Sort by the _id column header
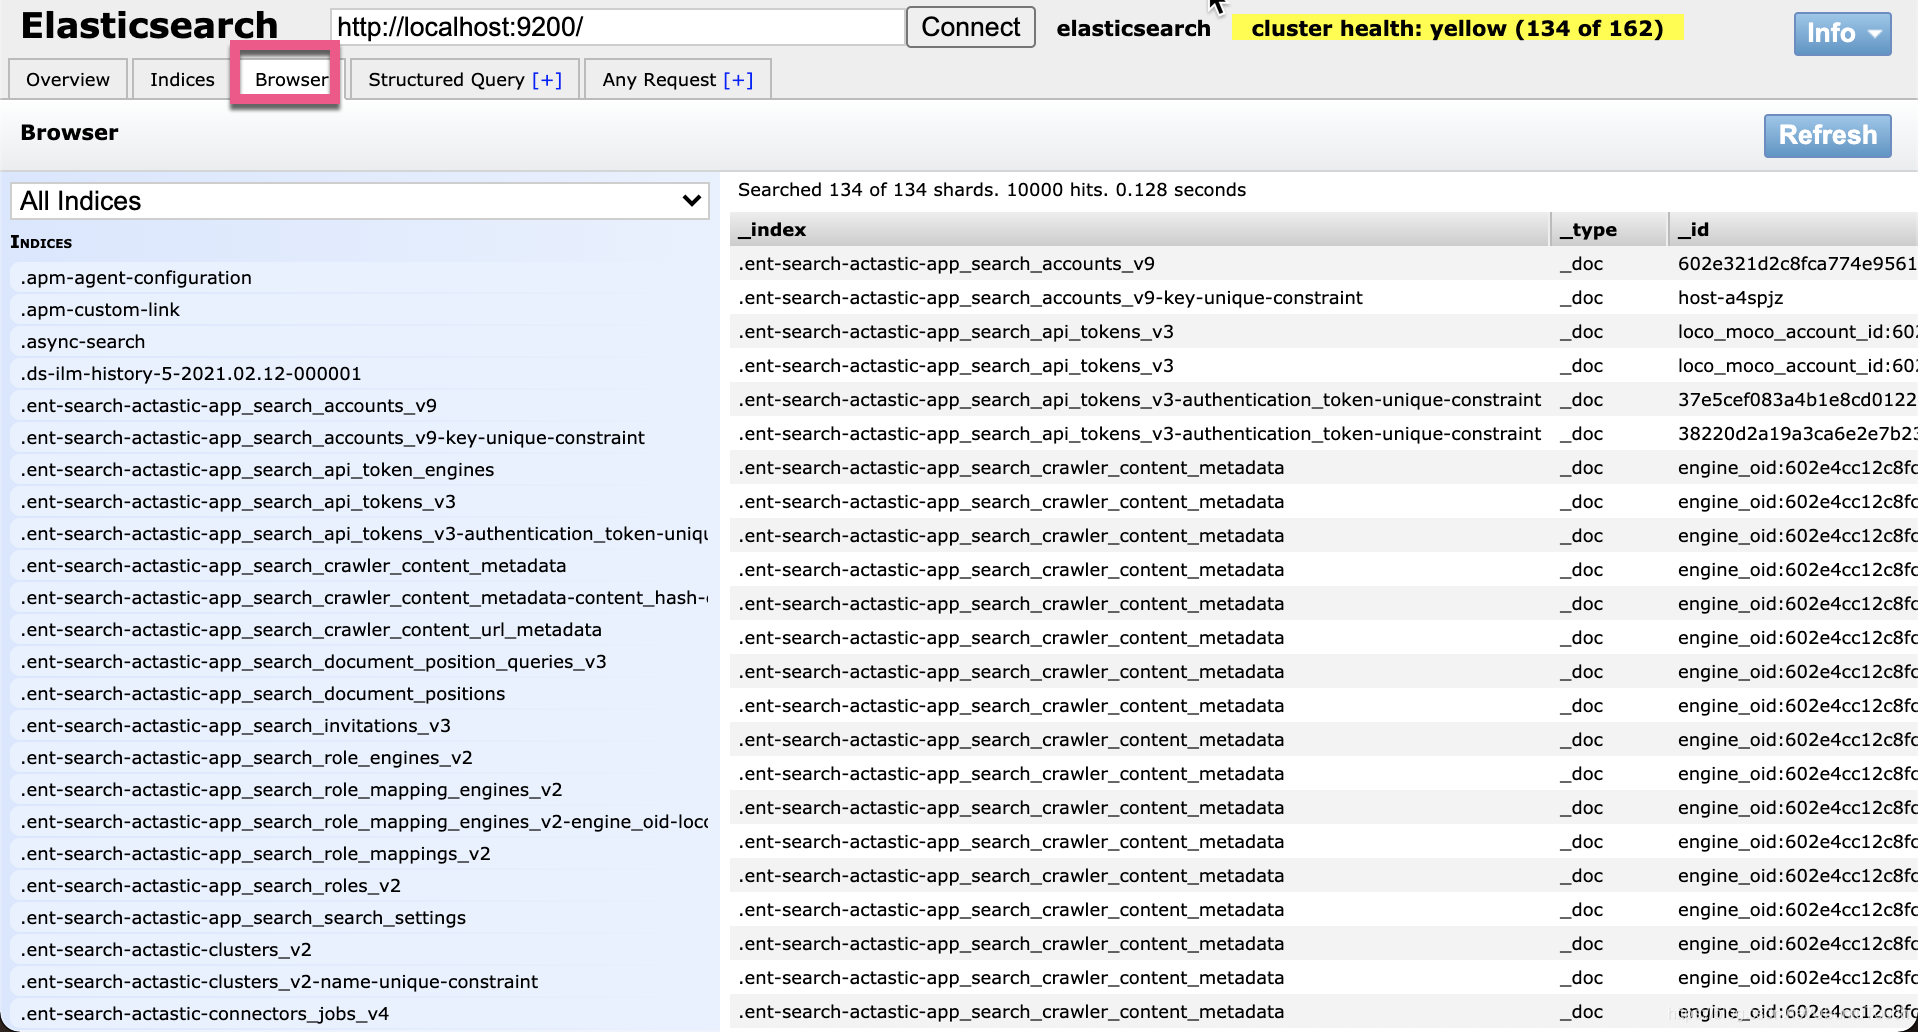1918x1032 pixels. pos(1793,229)
